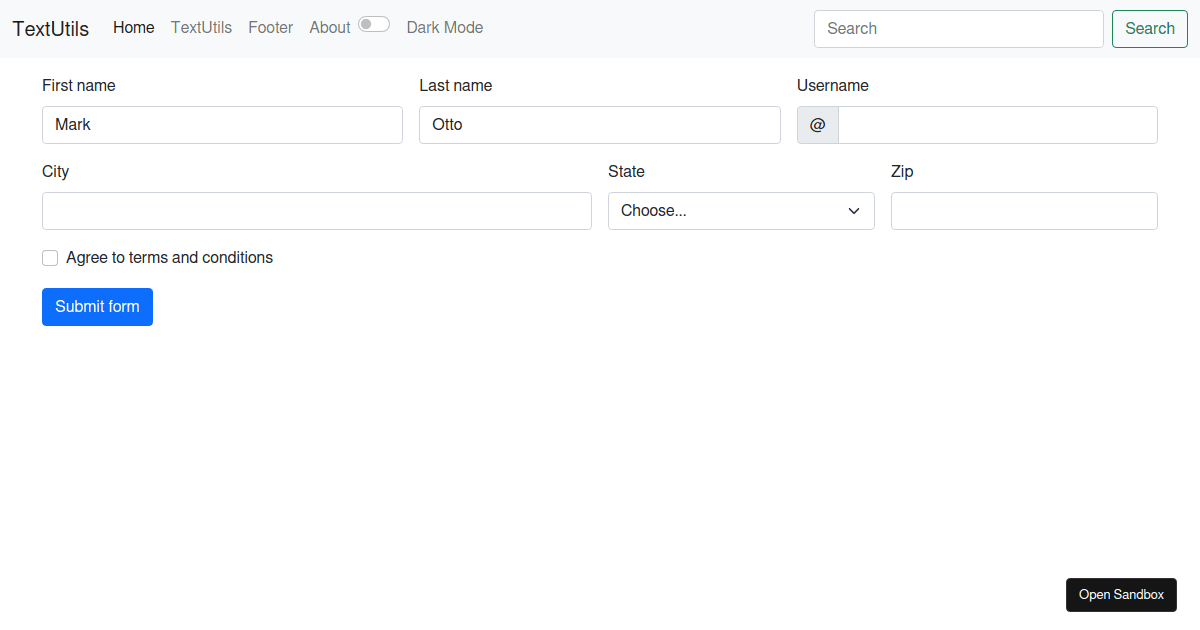Click the Username input next to @
Screen dimensions: 1200x630
997,124
